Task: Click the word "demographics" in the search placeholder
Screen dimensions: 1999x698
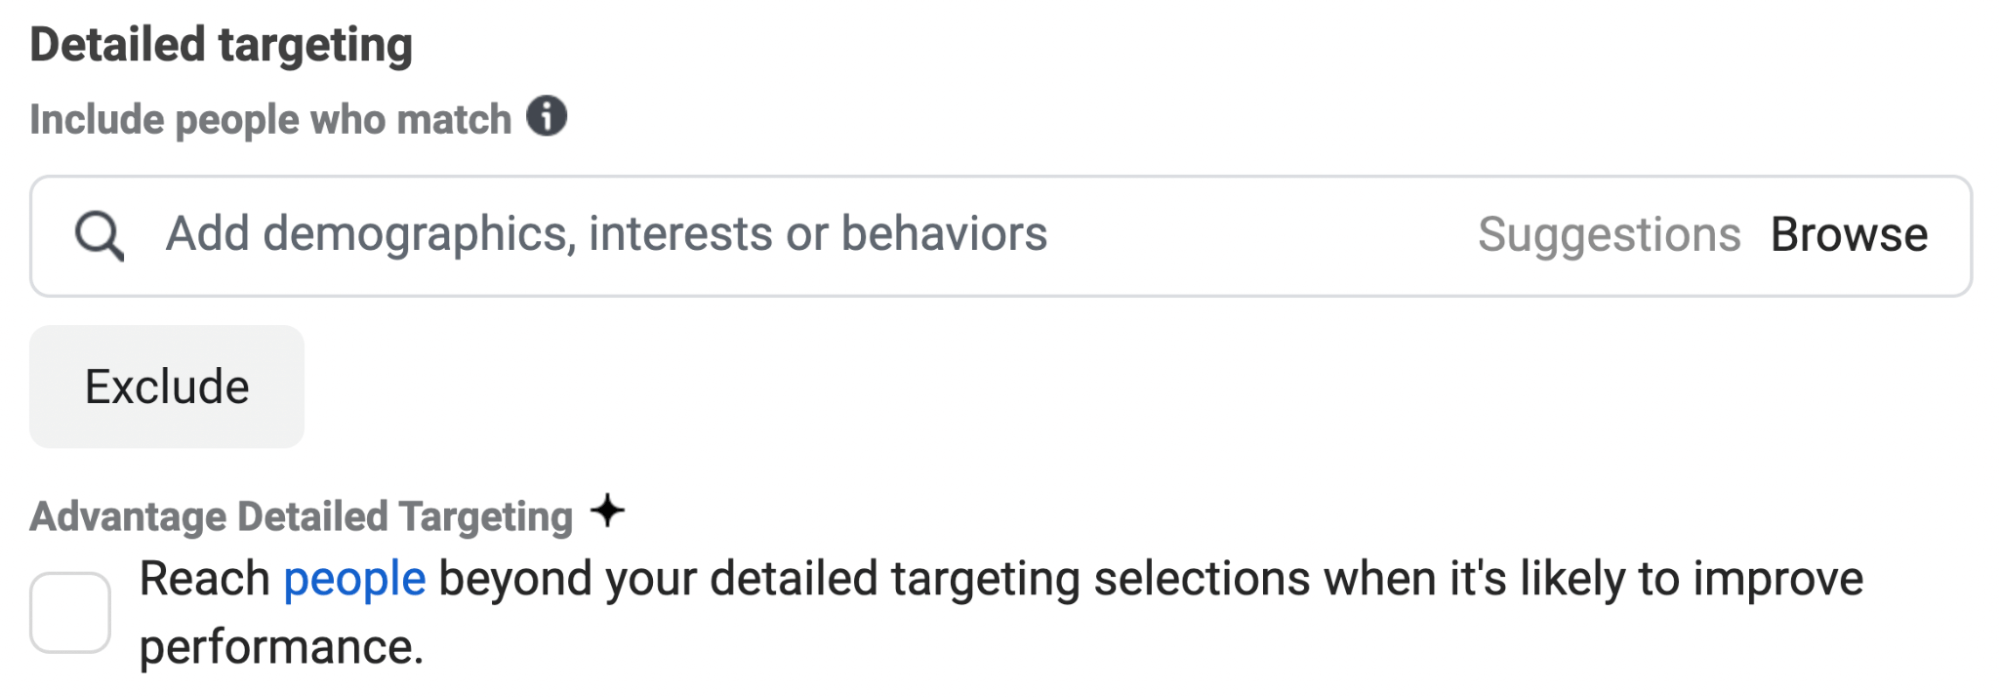Action: [x=418, y=235]
